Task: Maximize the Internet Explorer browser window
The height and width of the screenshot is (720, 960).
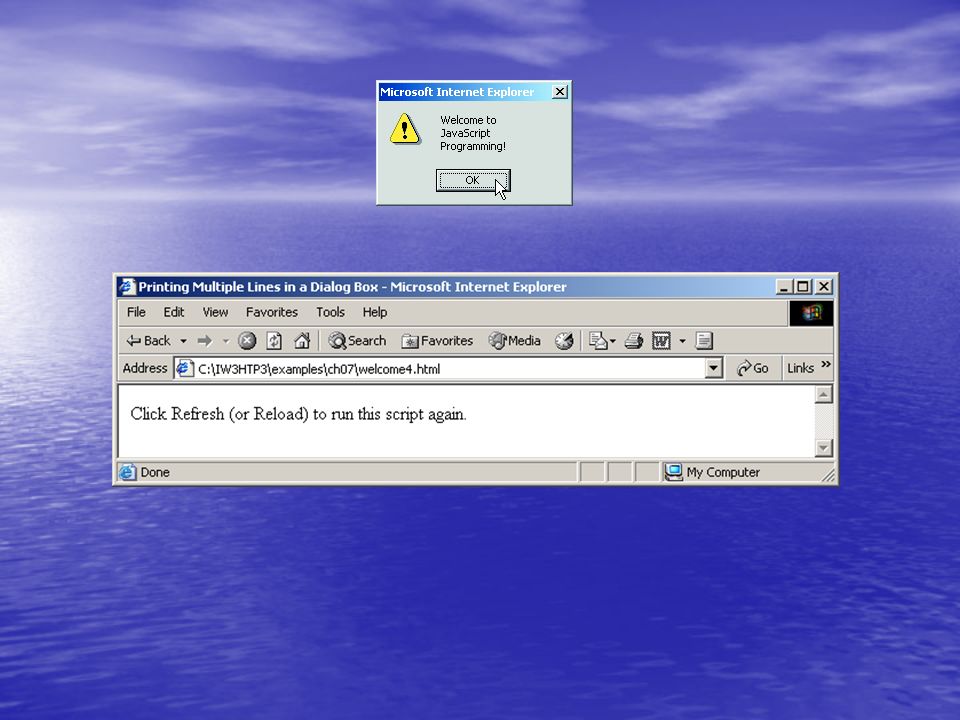Action: click(x=803, y=287)
